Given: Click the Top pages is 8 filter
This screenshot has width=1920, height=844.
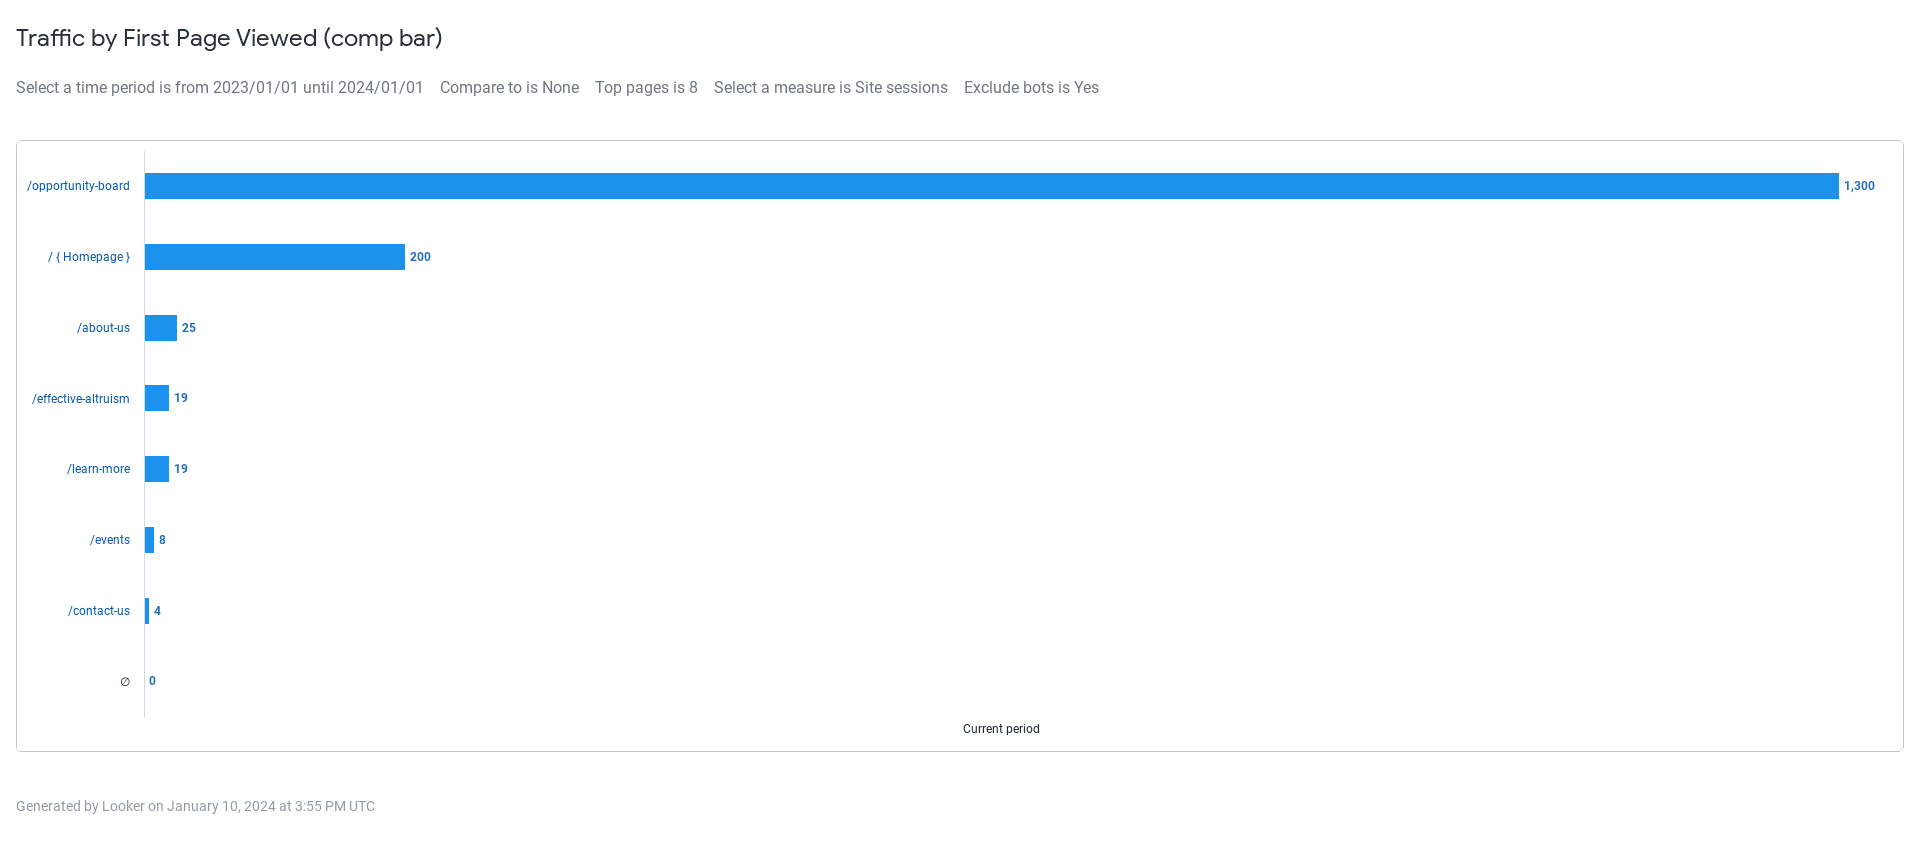Looking at the screenshot, I should 646,88.
